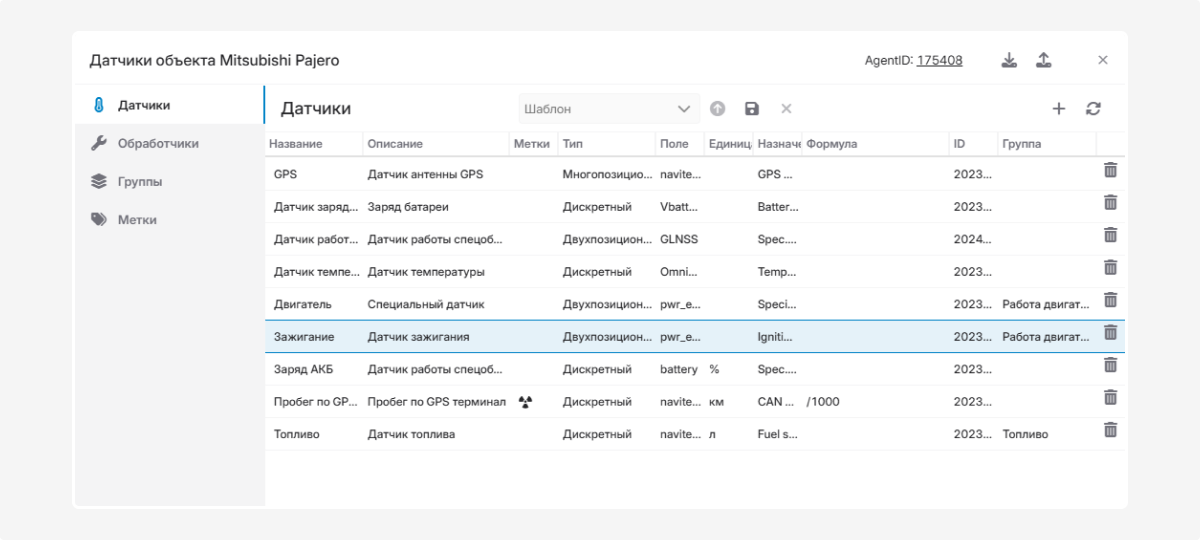Viewport: 1200px width, 540px height.
Task: Open the Метки sidebar section
Action: coord(137,220)
